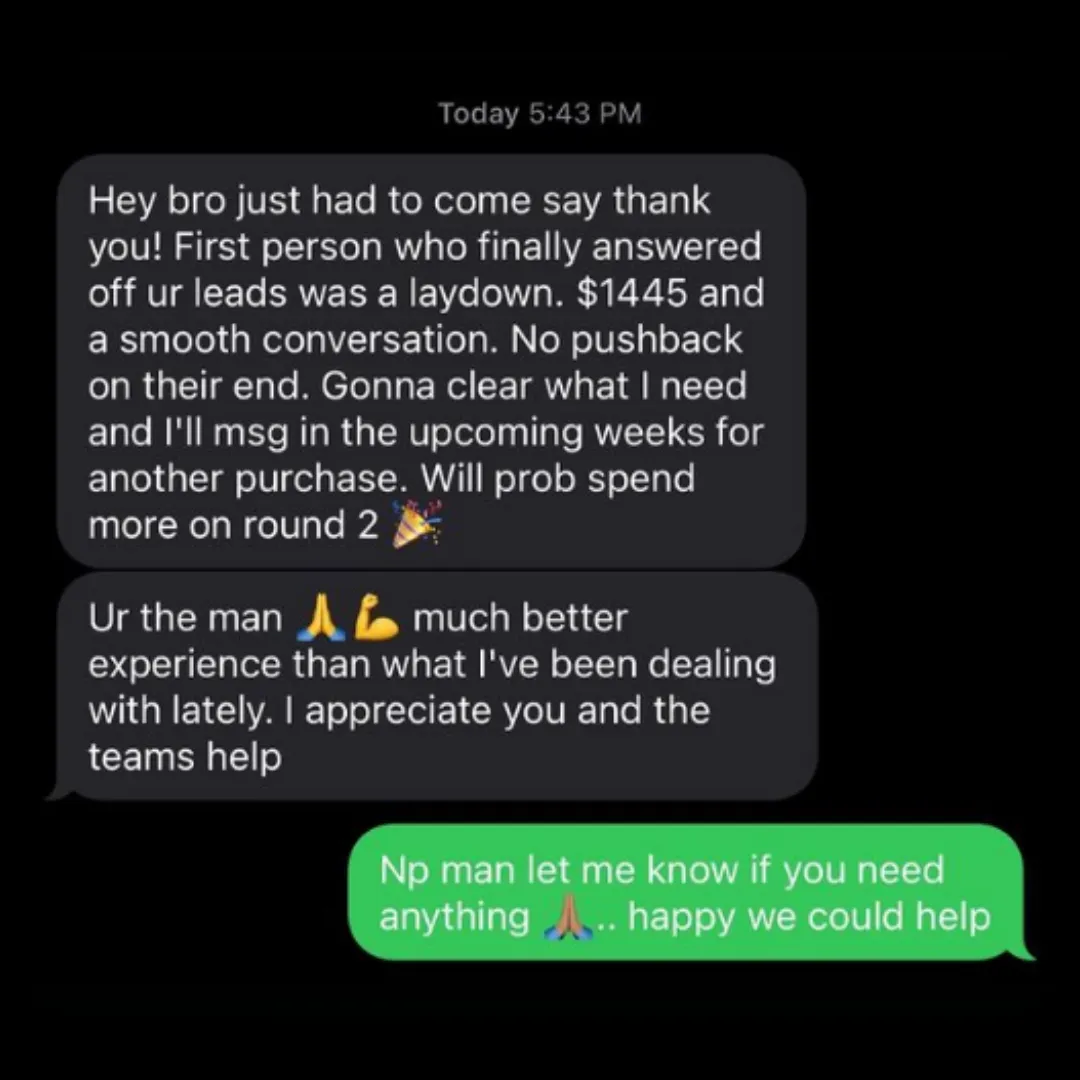Click 'another purchase' phrase
This screenshot has width=1080, height=1080.
pyautogui.click(x=243, y=479)
